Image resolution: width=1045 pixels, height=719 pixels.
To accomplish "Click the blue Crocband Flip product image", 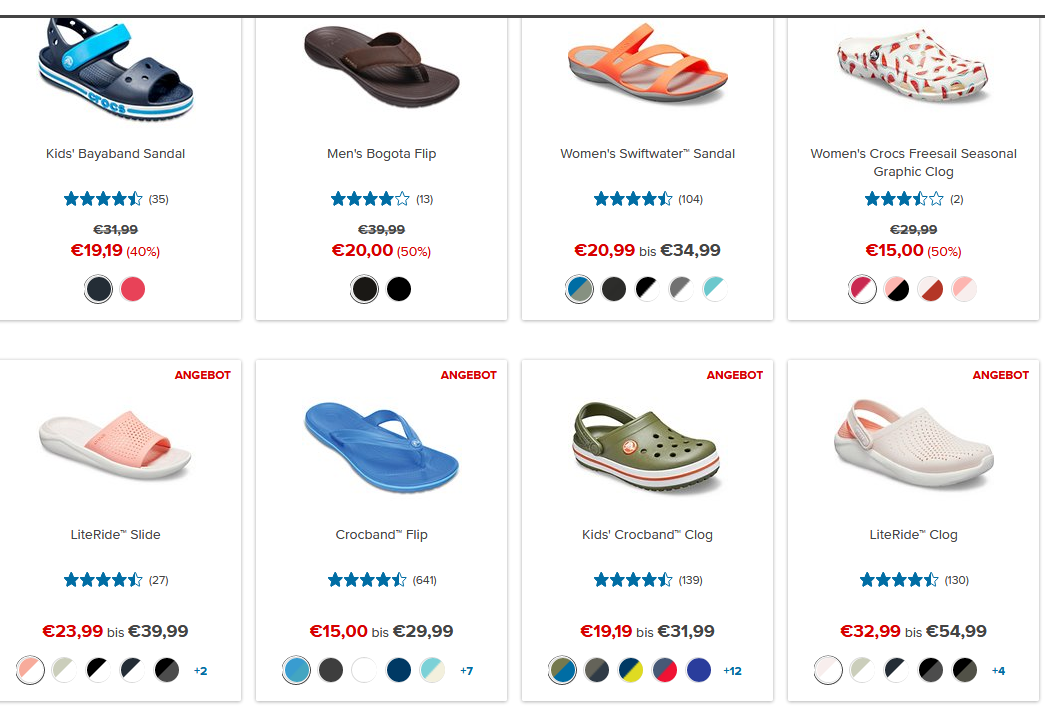I will point(381,446).
